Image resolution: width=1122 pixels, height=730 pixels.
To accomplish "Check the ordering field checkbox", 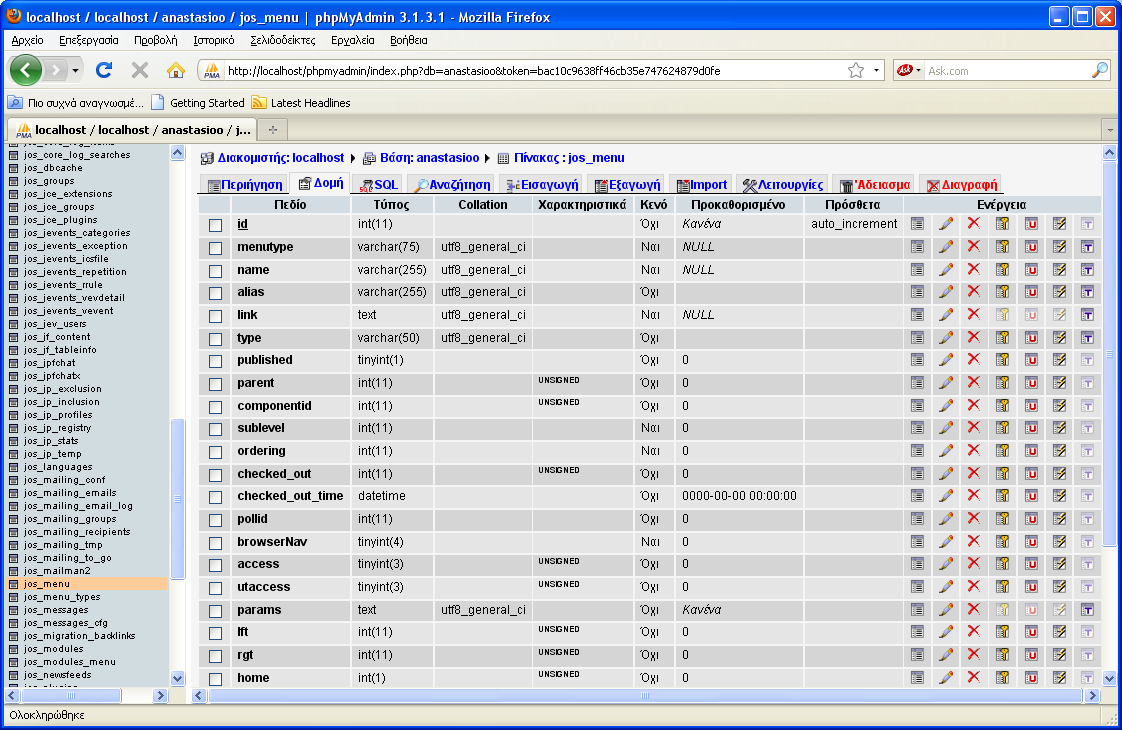I will (215, 452).
